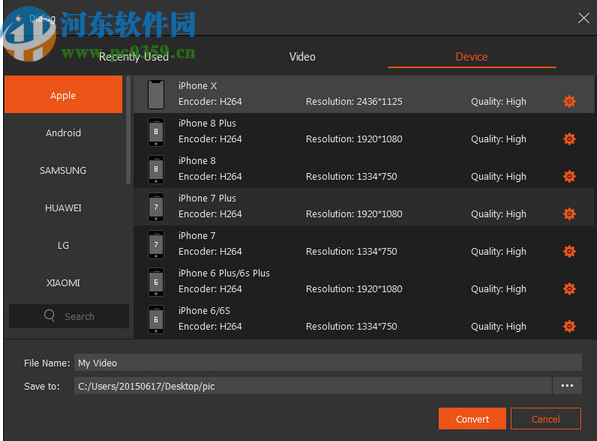Image resolution: width=597 pixels, height=441 pixels.
Task: Click iPhone 8 Plus Resolution: 1920*1080 text
Action: [x=354, y=139]
